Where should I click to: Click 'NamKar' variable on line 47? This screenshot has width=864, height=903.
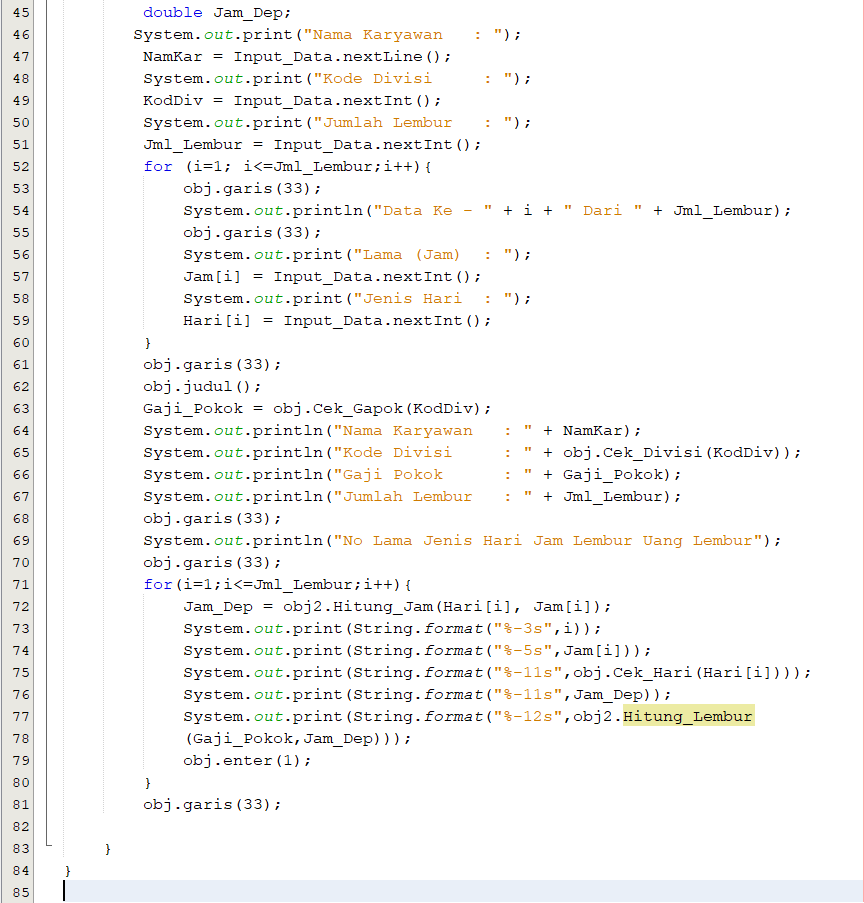pos(173,56)
